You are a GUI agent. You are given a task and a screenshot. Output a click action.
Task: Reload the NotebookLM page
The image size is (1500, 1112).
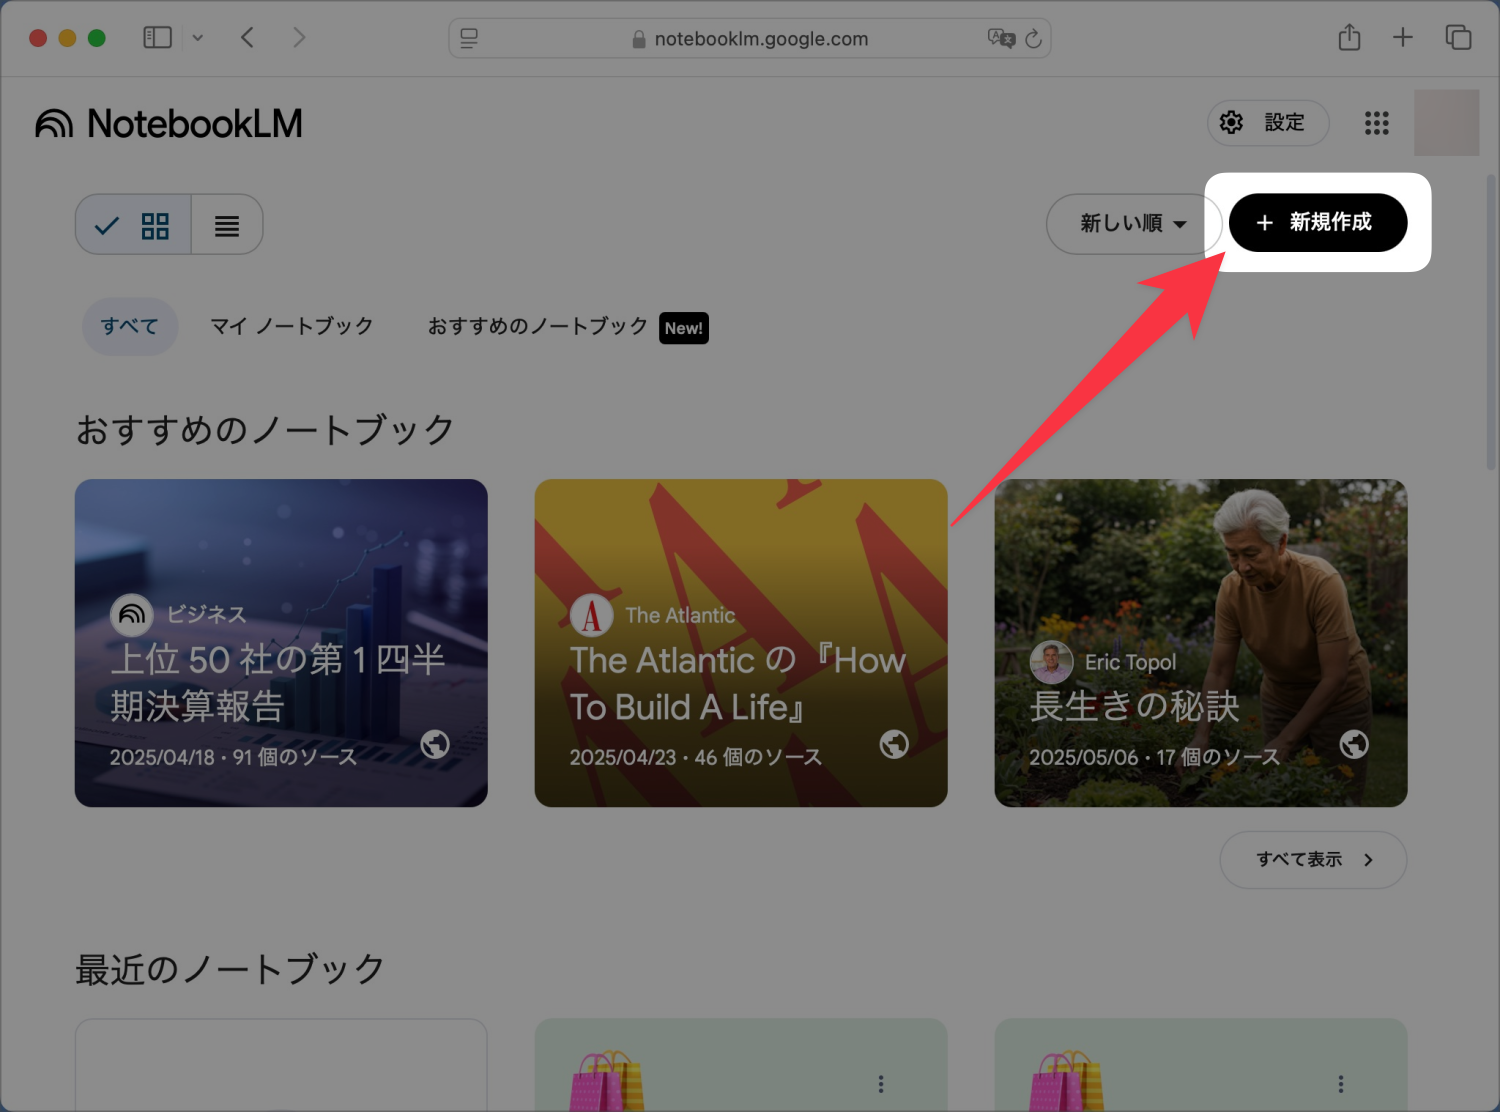point(1033,39)
